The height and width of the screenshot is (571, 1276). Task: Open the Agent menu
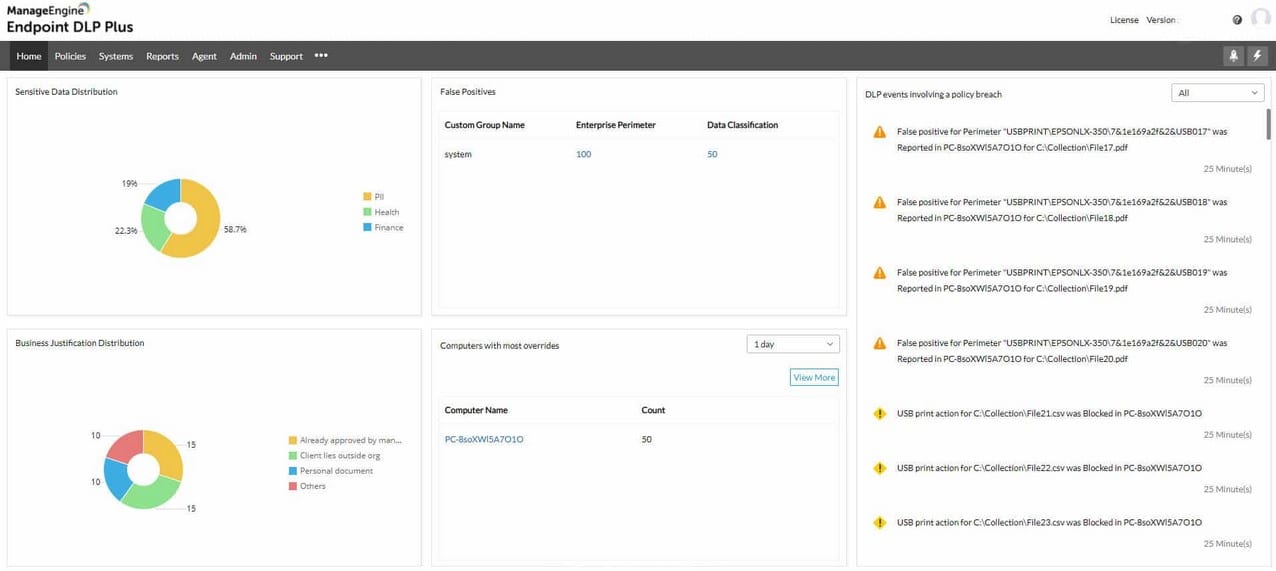(204, 56)
